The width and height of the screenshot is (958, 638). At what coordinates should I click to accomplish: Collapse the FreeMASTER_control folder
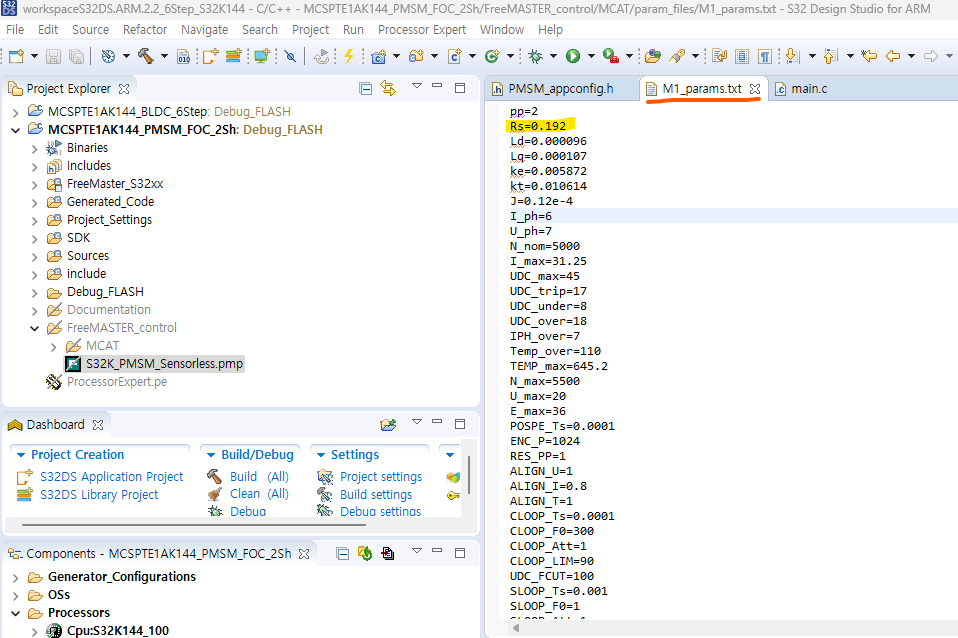pyautogui.click(x=34, y=328)
